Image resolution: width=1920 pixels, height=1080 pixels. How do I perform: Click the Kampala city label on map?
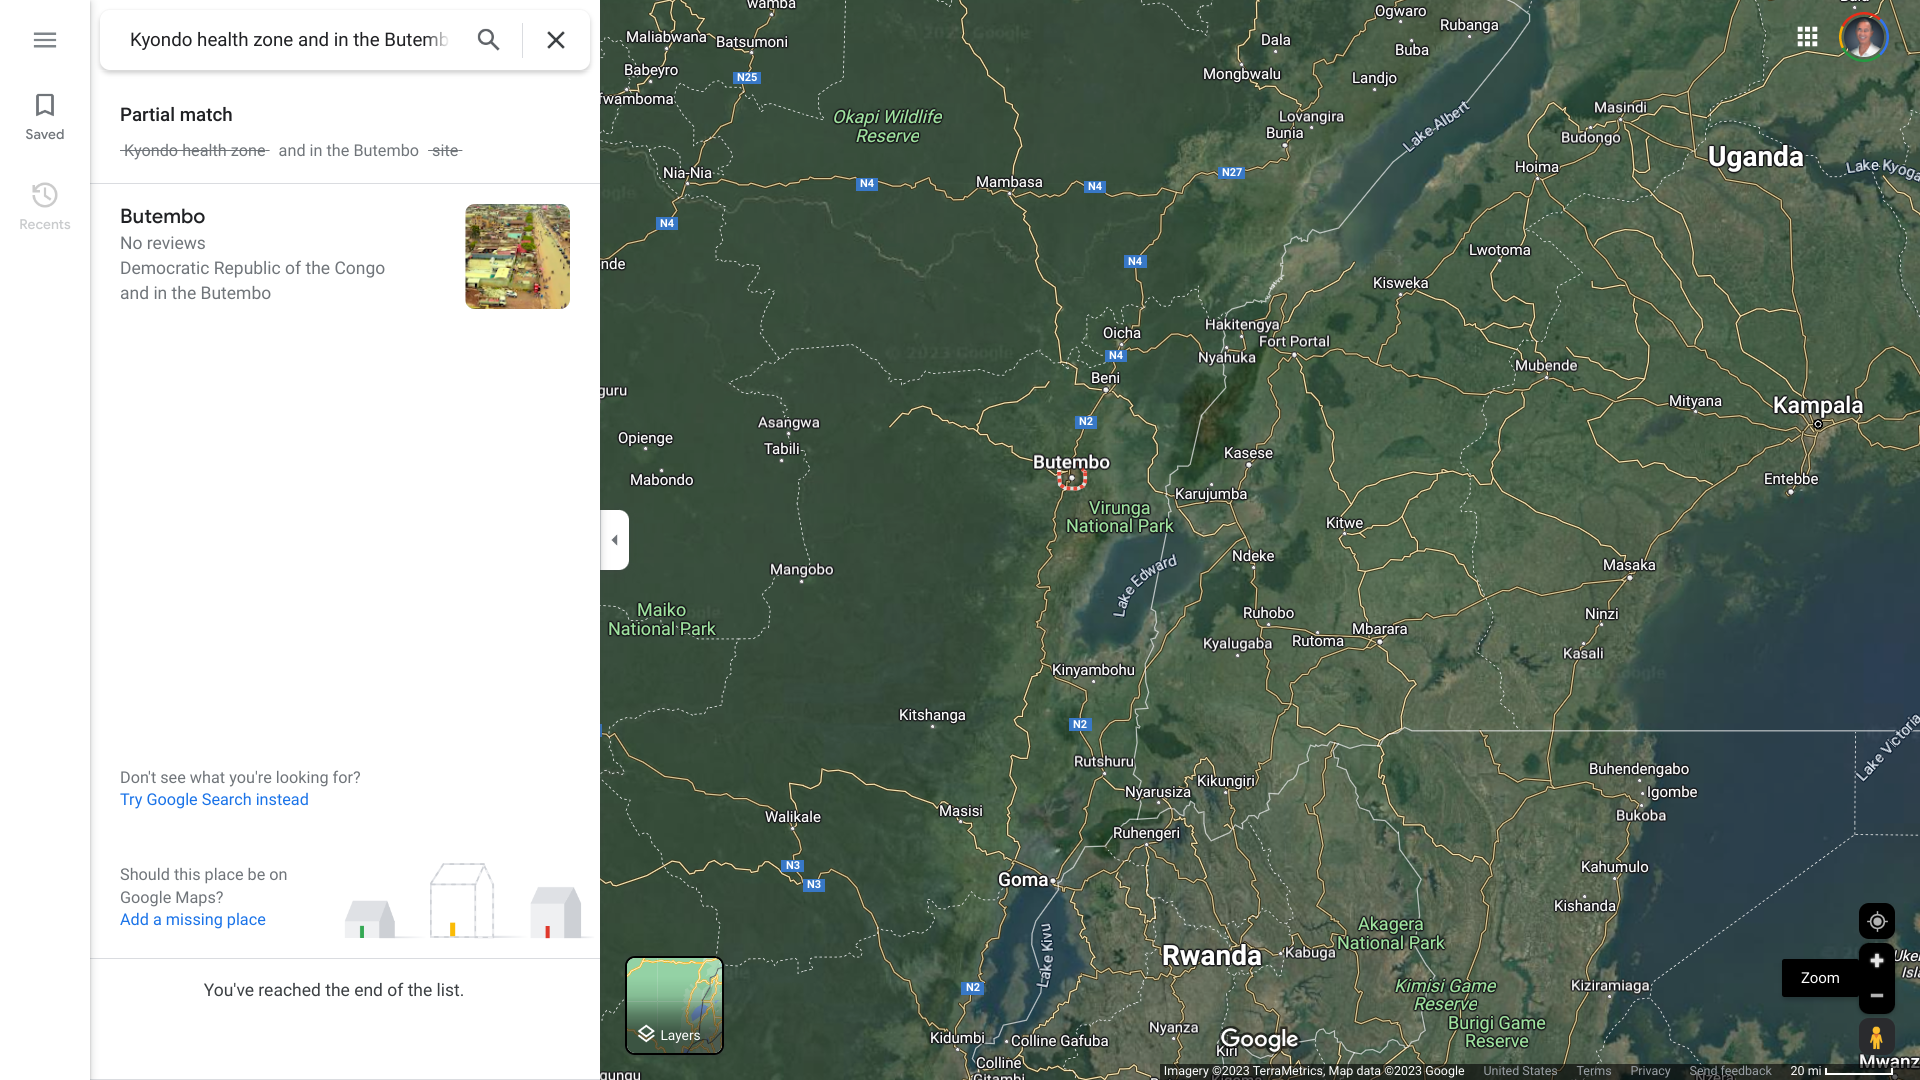tap(1817, 406)
